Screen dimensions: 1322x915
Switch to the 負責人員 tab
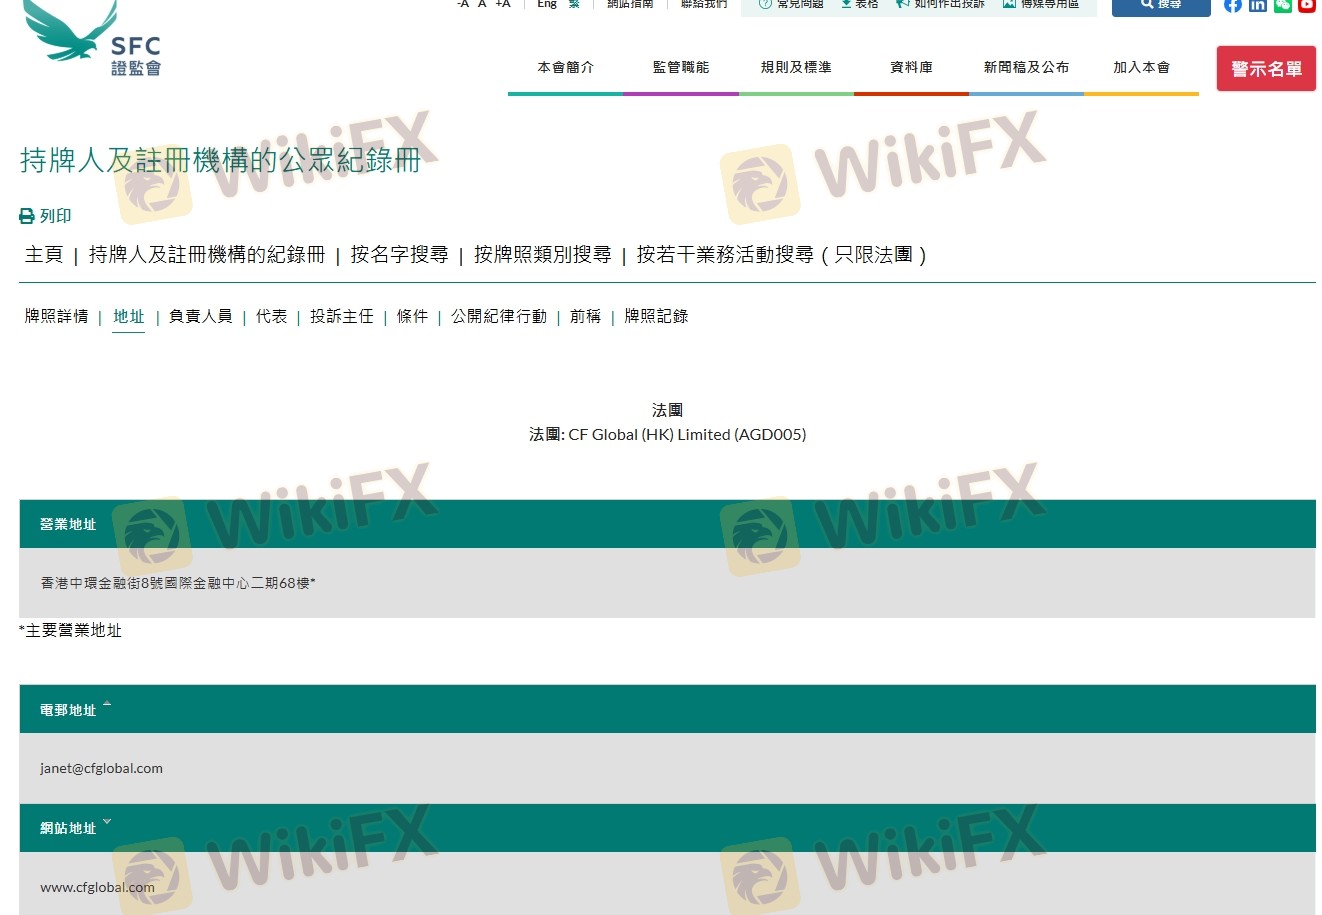(x=201, y=316)
